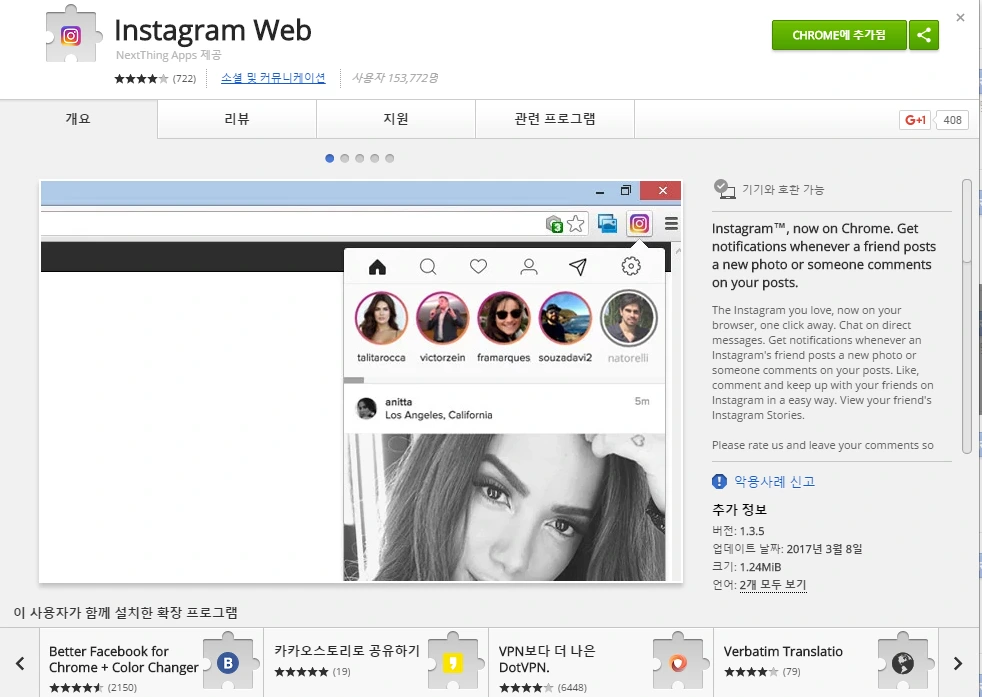Click the paper plane direct message icon
This screenshot has width=982, height=697.
578,267
